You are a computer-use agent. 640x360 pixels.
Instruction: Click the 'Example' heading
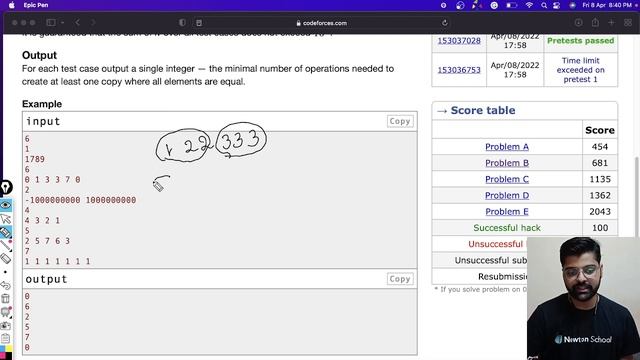click(x=42, y=104)
